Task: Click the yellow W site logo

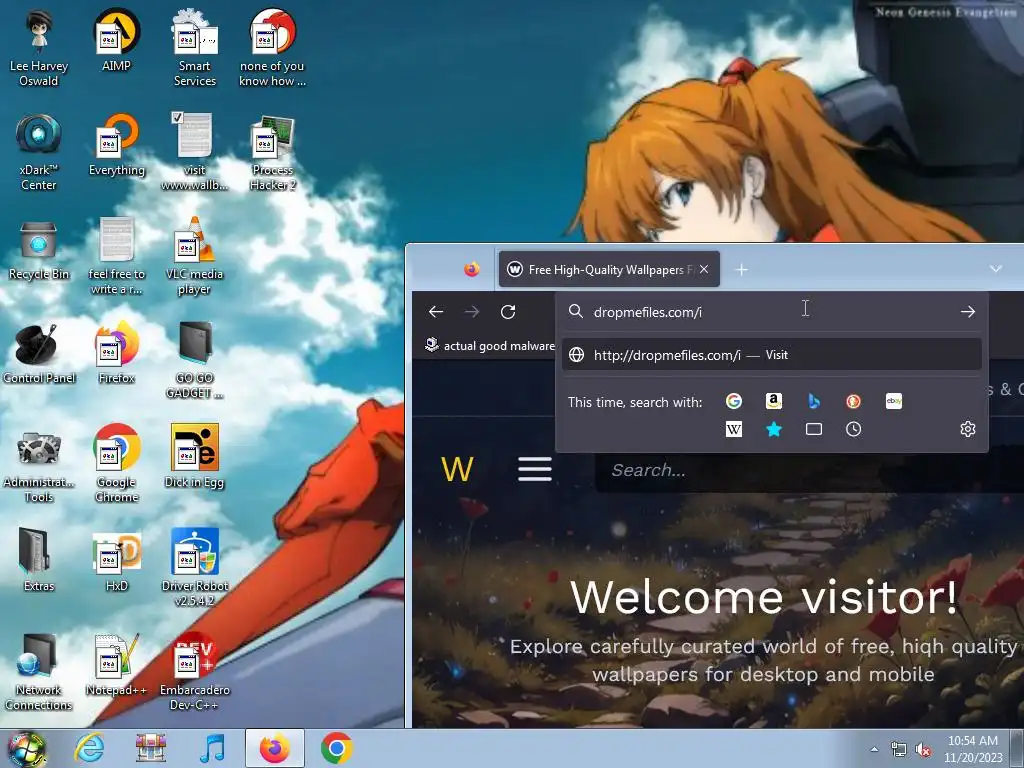Action: coord(457,469)
